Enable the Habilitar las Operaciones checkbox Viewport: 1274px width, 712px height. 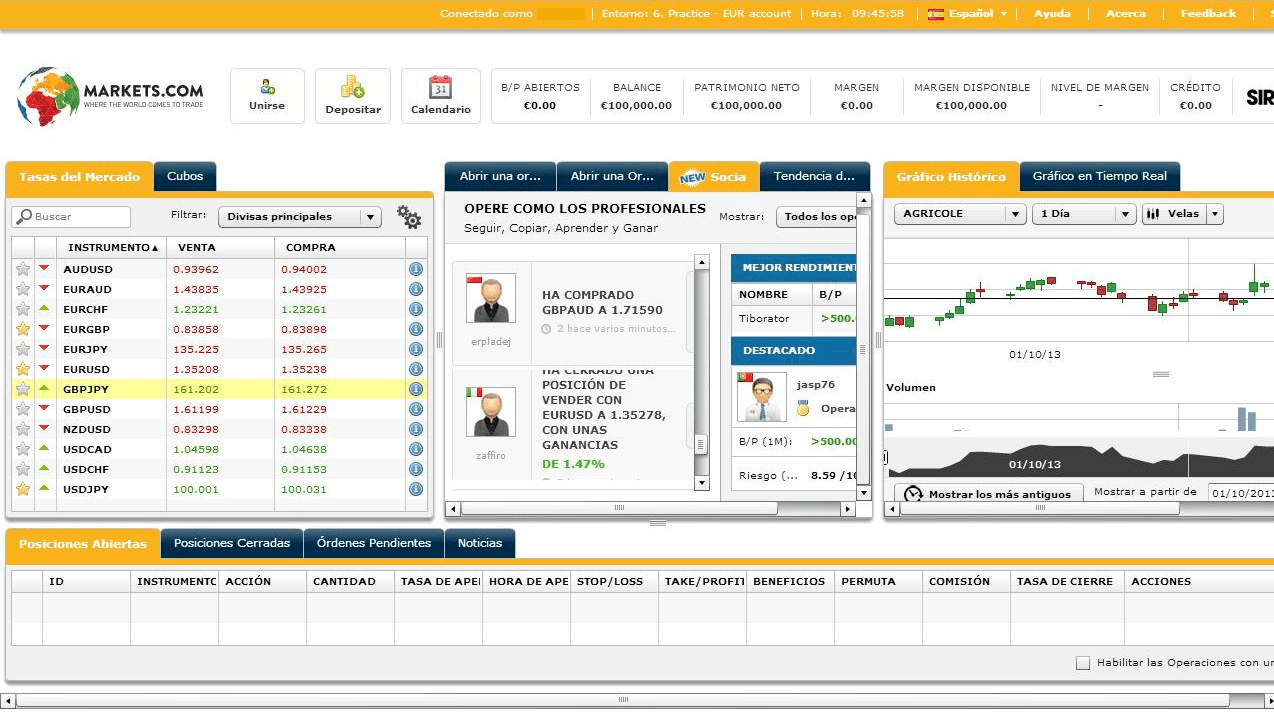coord(1083,663)
